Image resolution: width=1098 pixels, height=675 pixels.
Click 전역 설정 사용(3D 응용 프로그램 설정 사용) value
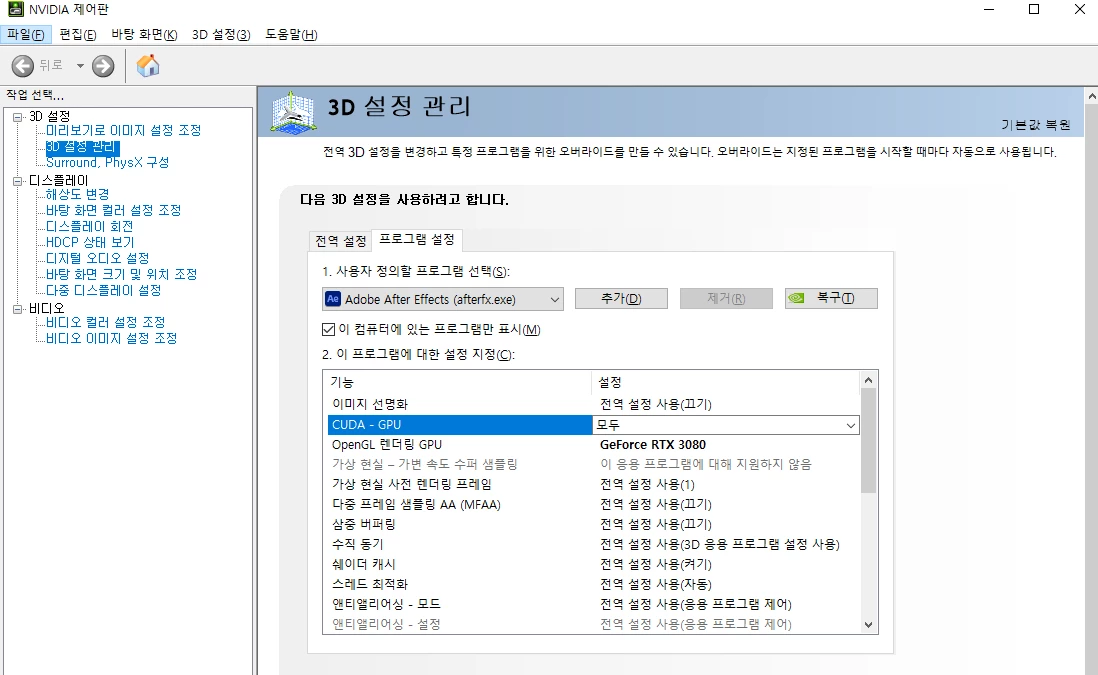(x=720, y=545)
